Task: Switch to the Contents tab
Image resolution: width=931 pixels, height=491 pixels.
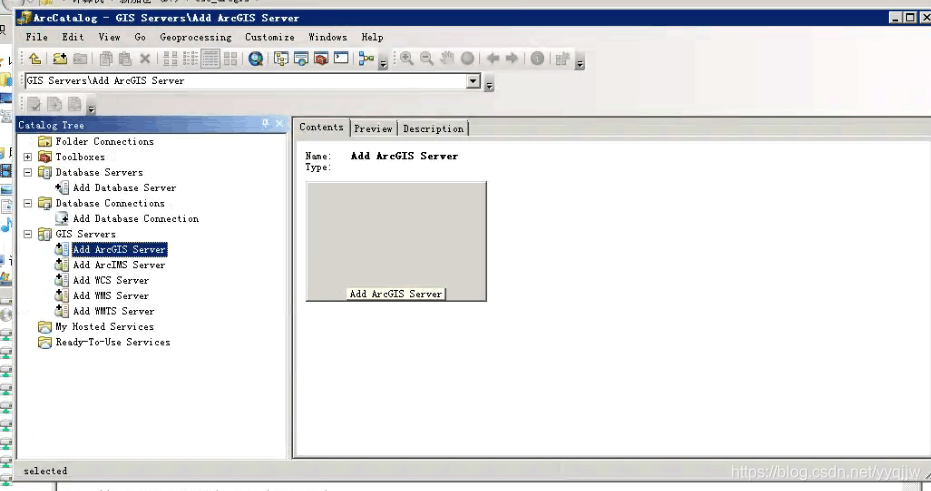Action: point(321,127)
